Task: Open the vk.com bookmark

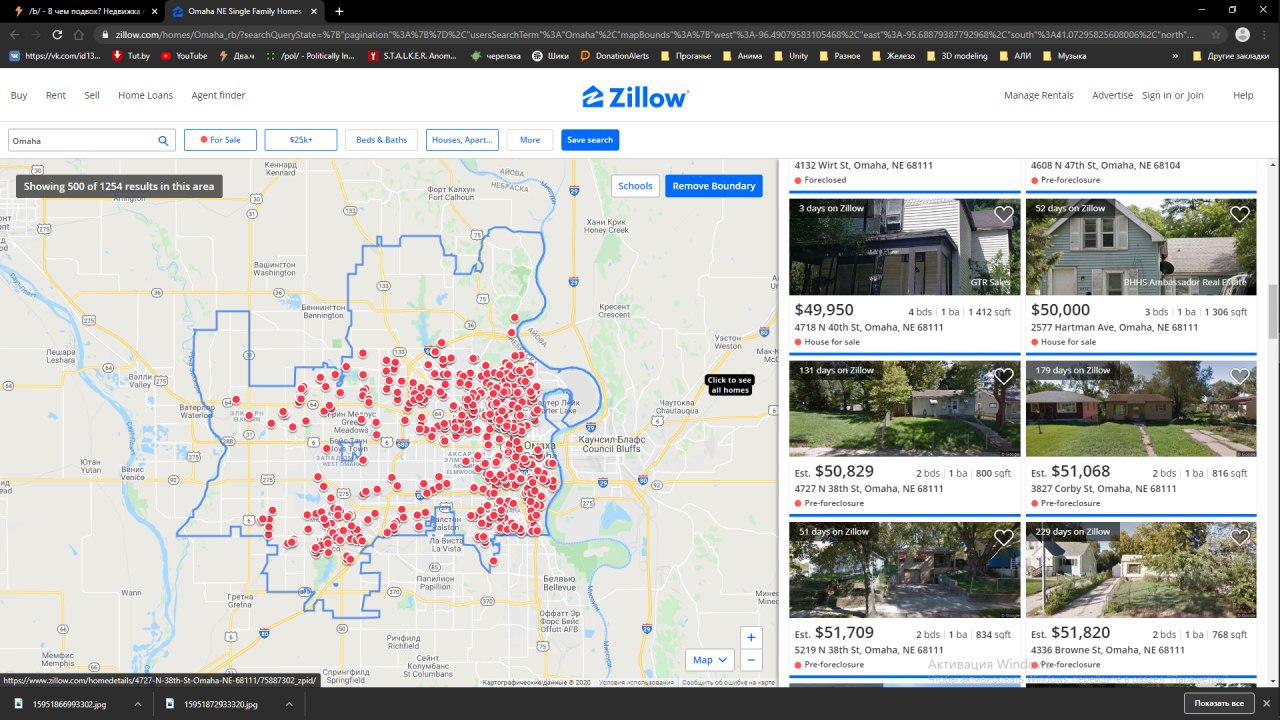Action: (x=55, y=56)
